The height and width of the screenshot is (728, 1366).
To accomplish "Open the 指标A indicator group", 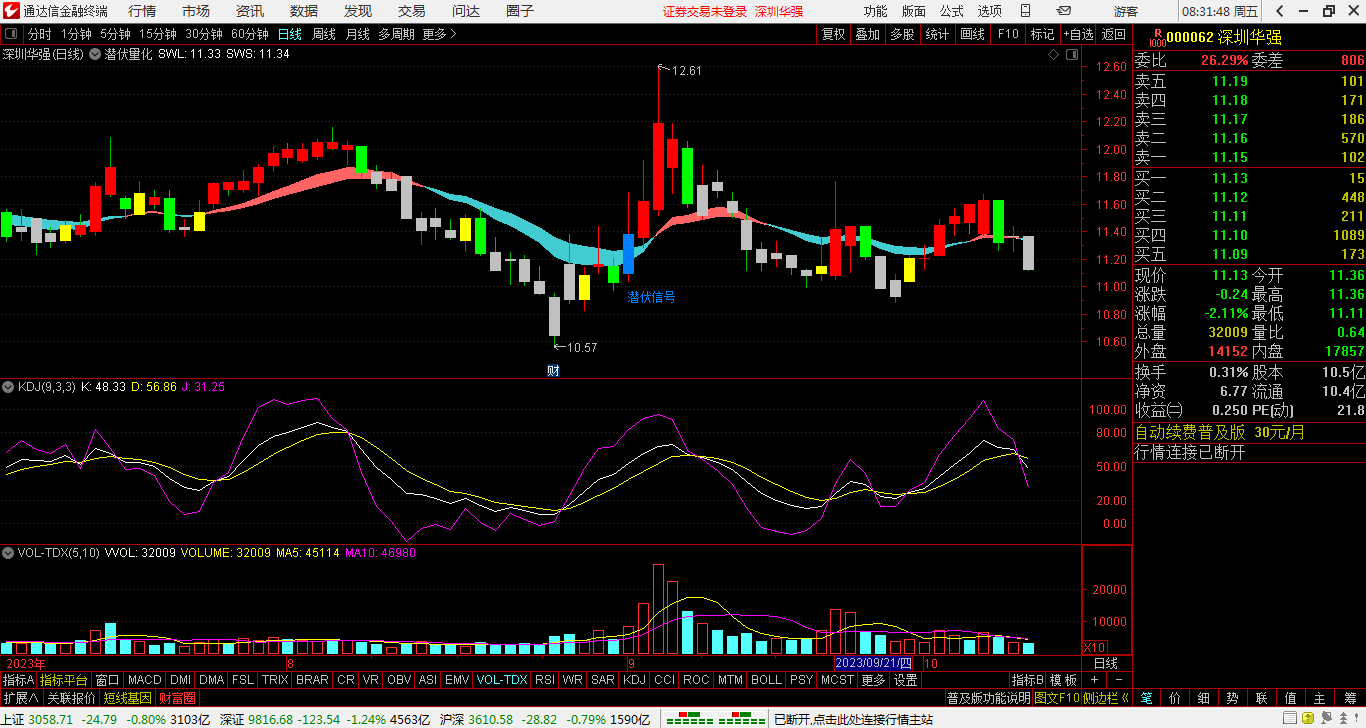I will click(18, 680).
